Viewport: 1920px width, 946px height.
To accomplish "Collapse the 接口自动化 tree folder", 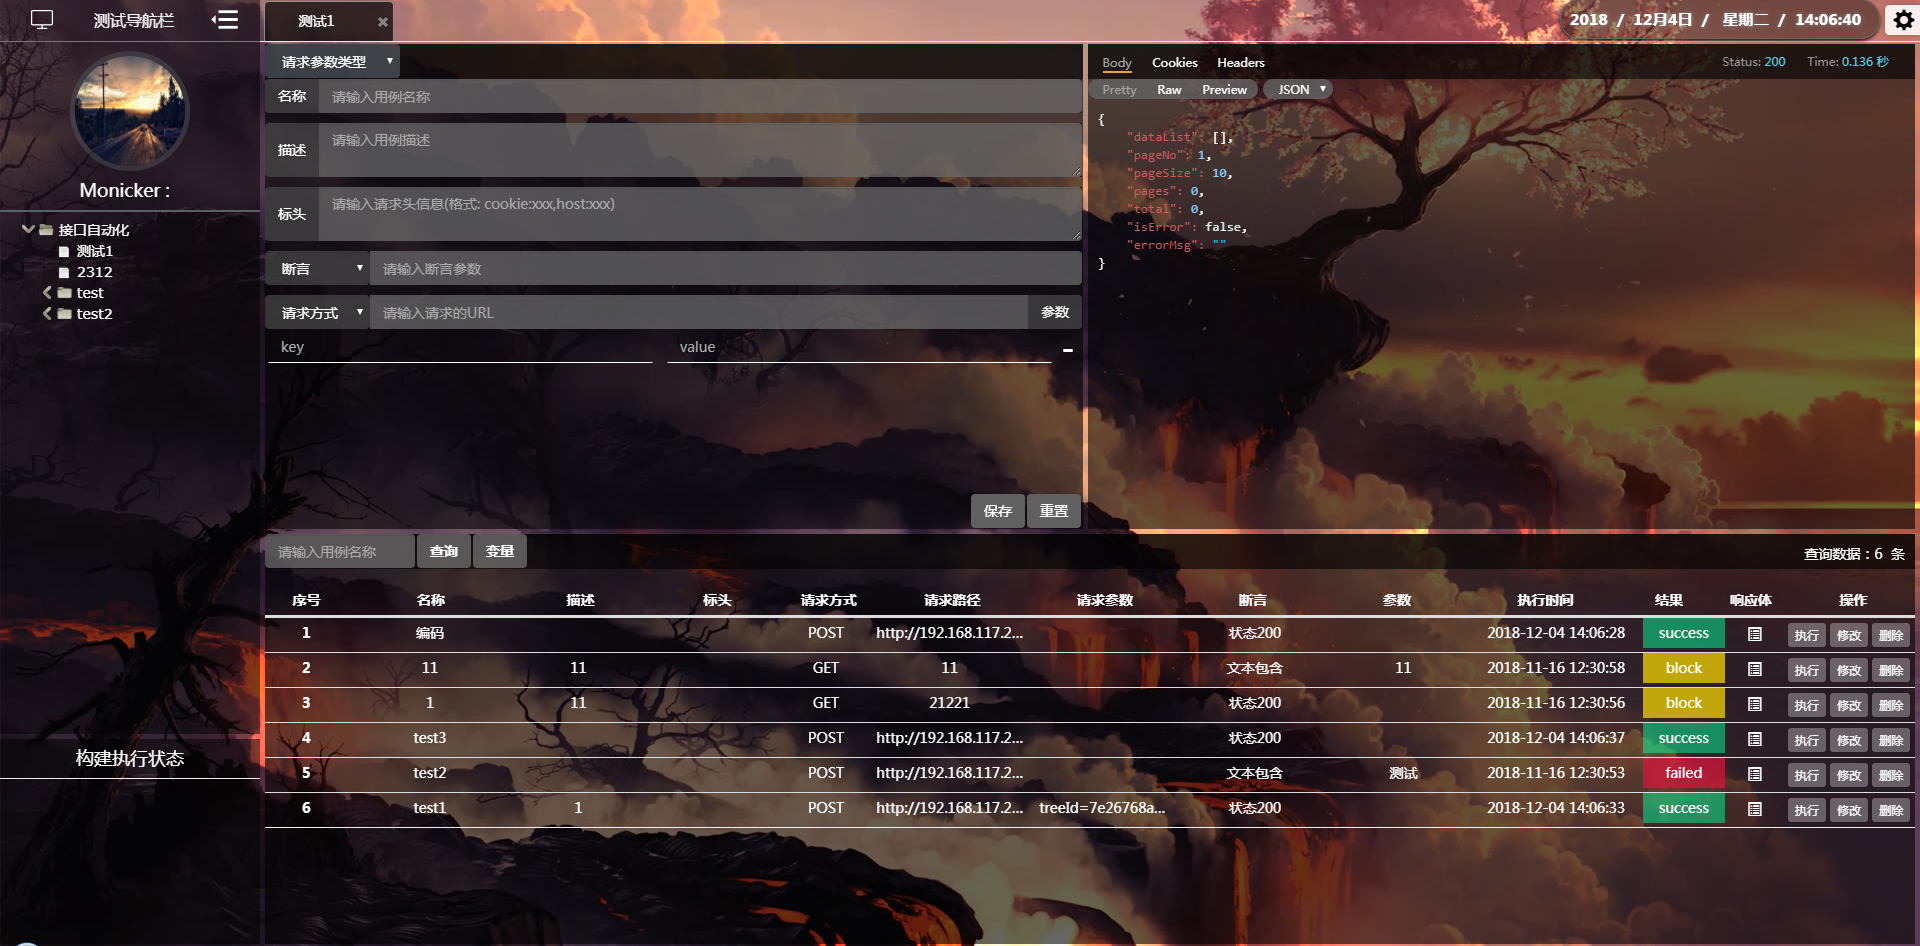I will coord(28,229).
